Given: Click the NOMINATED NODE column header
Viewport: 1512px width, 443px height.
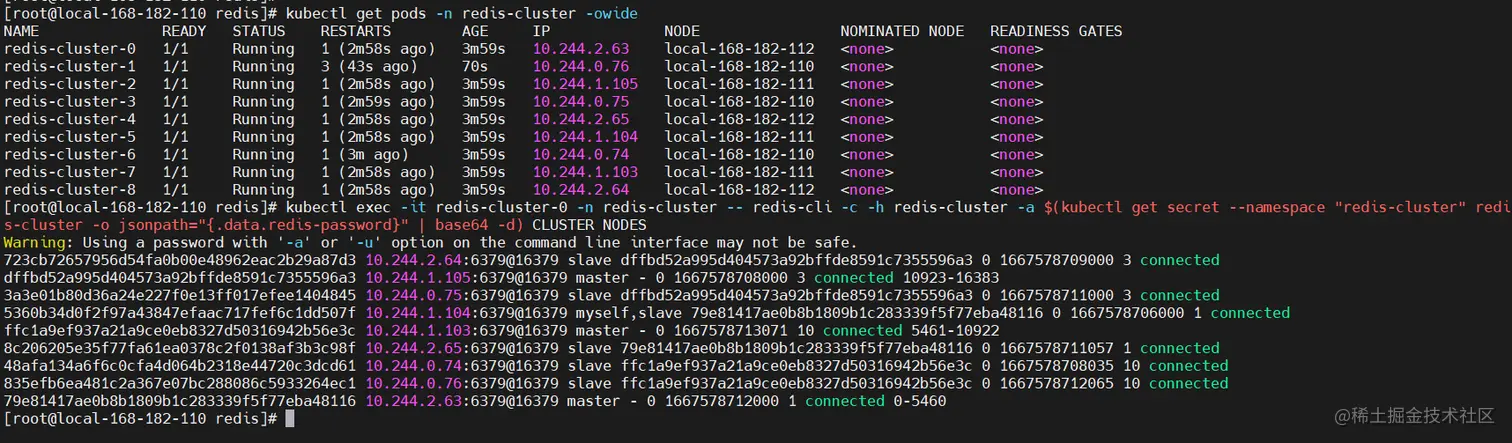Looking at the screenshot, I should (x=902, y=31).
